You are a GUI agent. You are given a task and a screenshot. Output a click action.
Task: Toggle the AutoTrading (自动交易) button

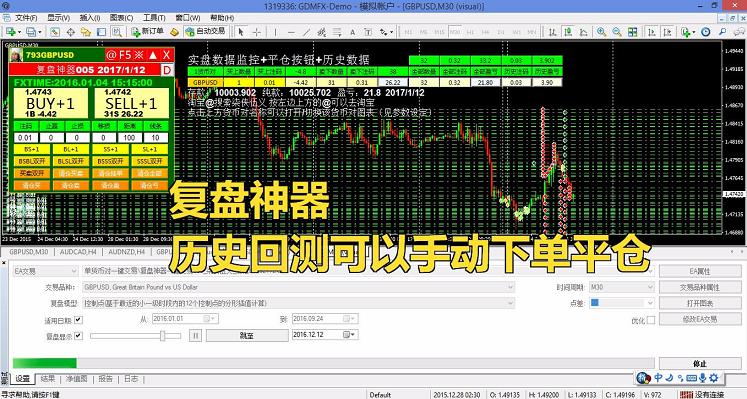(205, 31)
